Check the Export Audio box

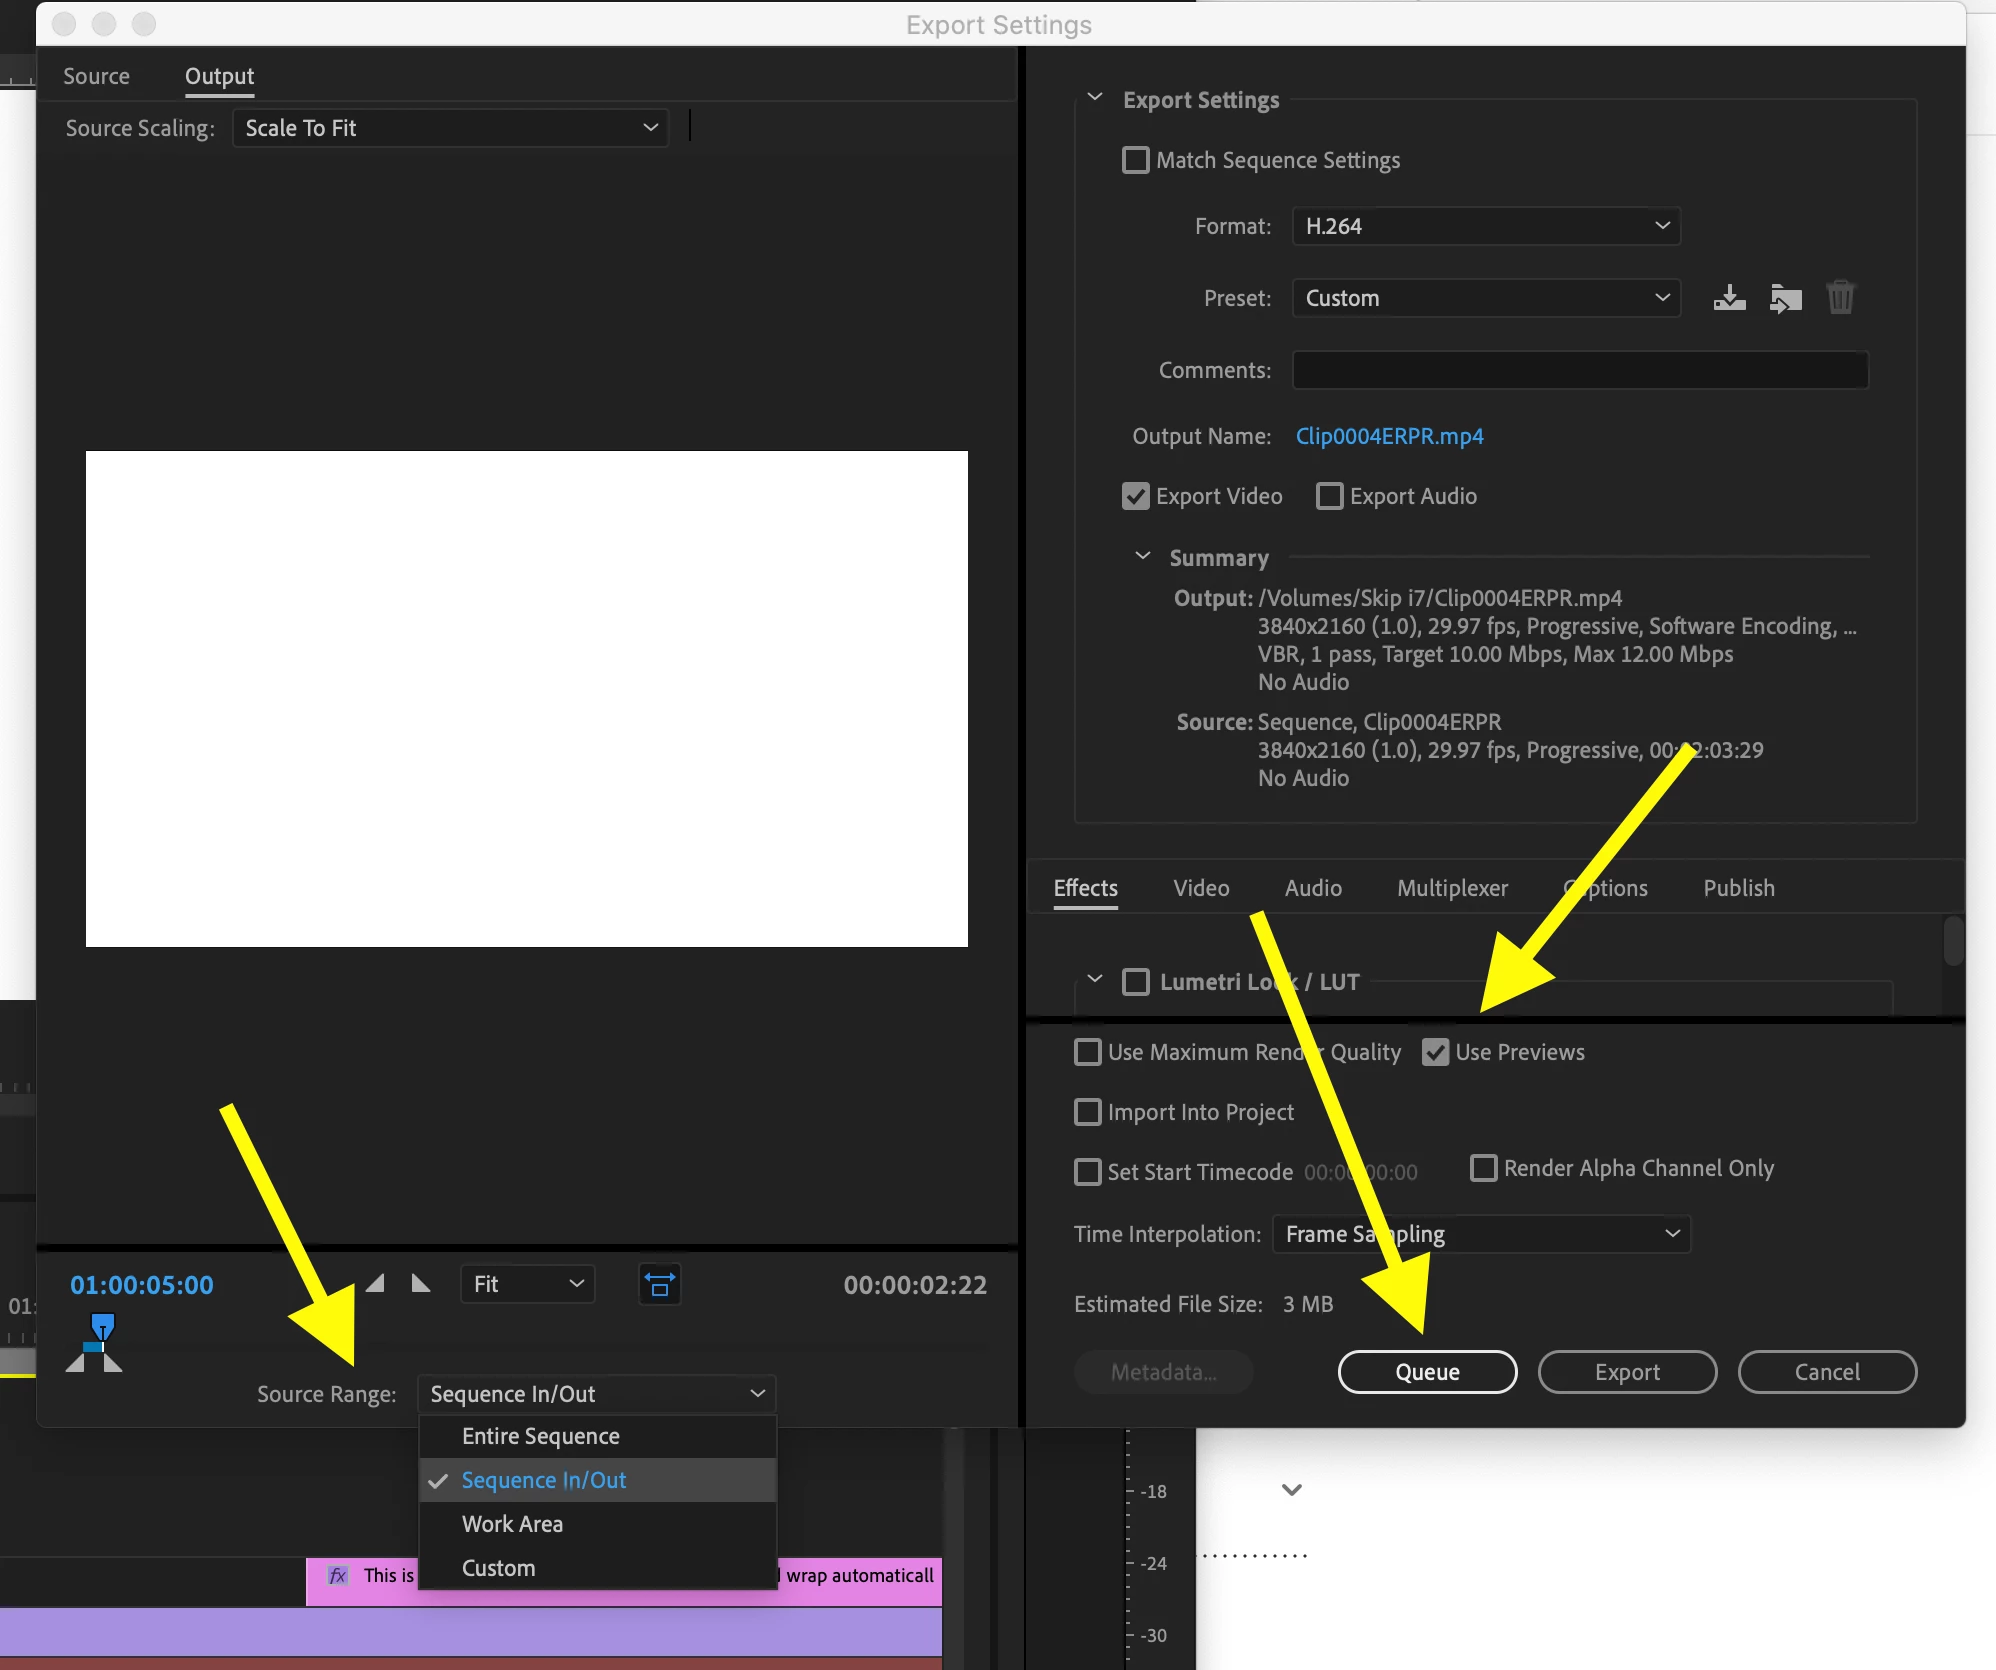(x=1329, y=496)
